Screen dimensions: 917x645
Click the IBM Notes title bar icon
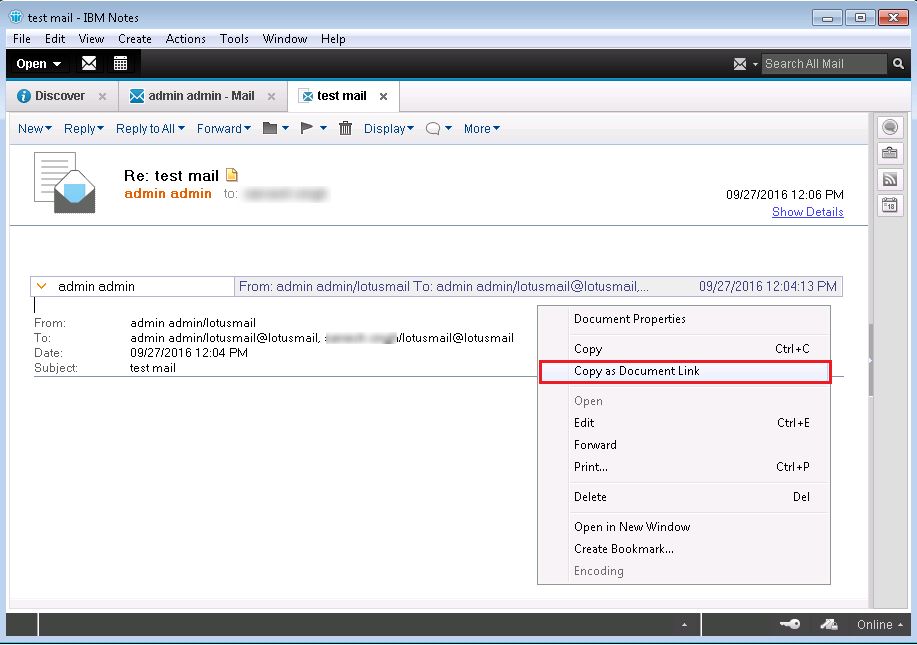tap(16, 17)
